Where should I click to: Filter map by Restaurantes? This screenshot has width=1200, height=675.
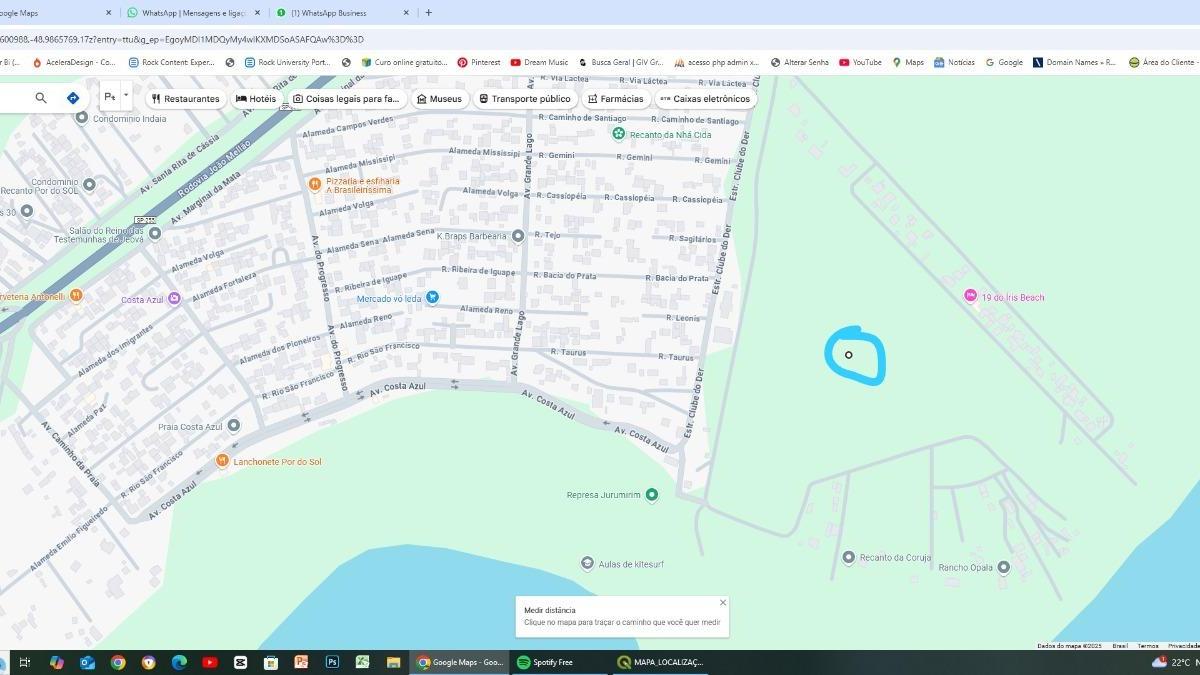pyautogui.click(x=186, y=99)
